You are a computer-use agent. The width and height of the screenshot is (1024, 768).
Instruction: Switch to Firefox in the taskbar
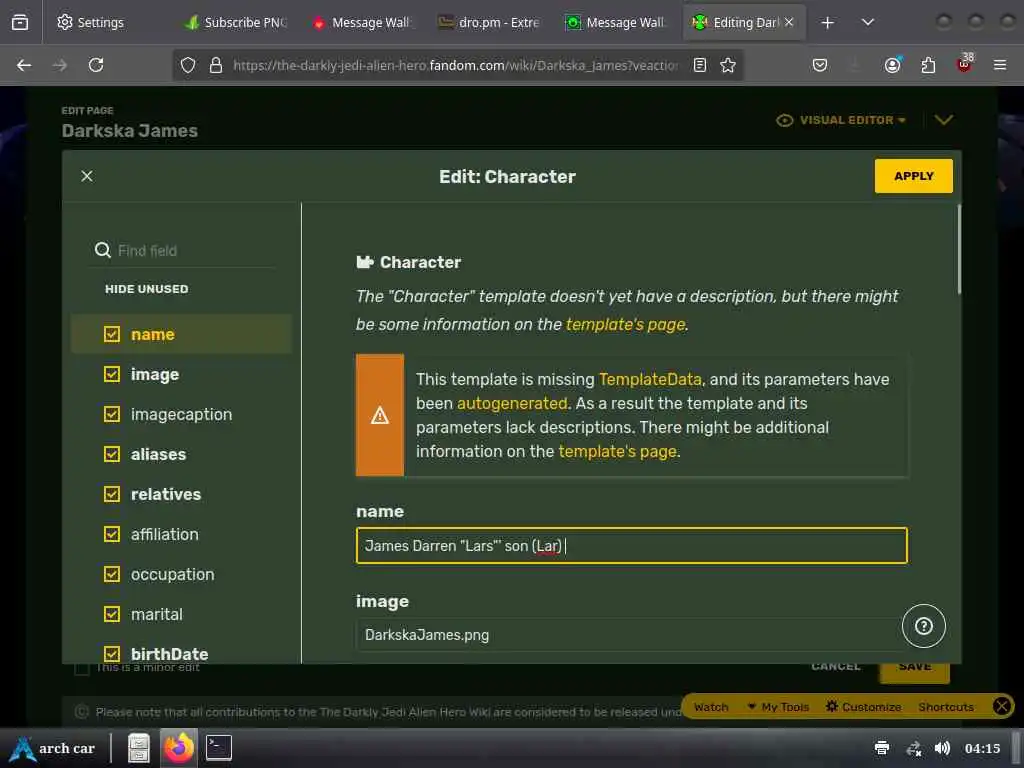pyautogui.click(x=178, y=748)
